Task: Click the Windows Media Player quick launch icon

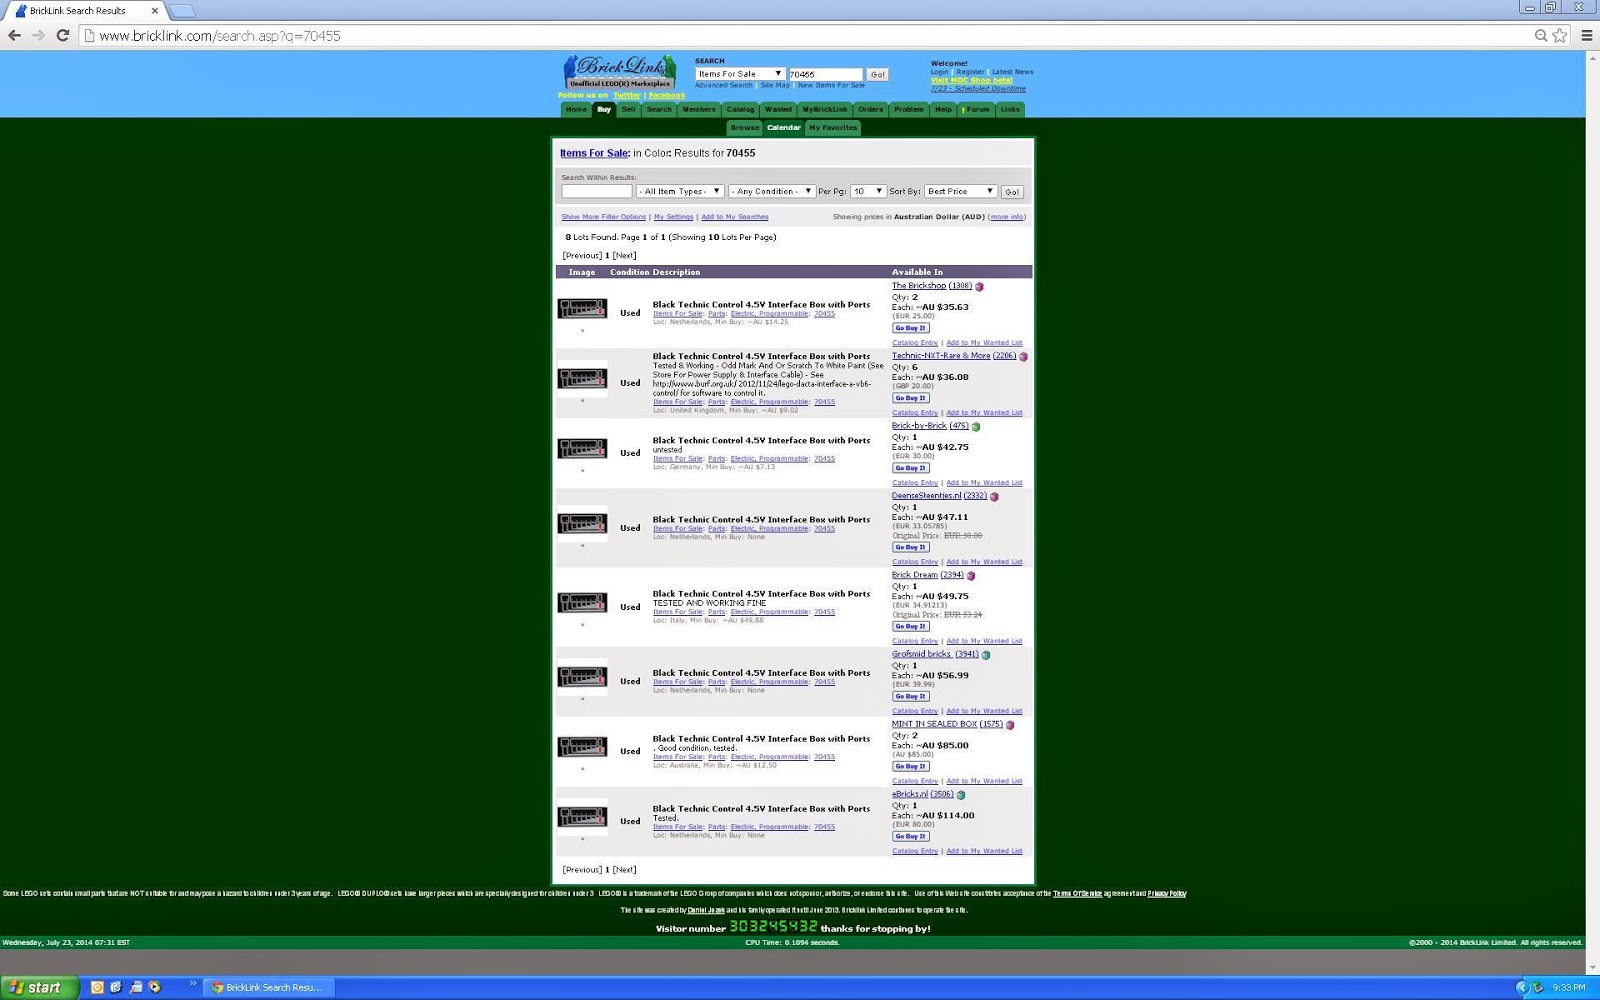Action: (x=154, y=987)
